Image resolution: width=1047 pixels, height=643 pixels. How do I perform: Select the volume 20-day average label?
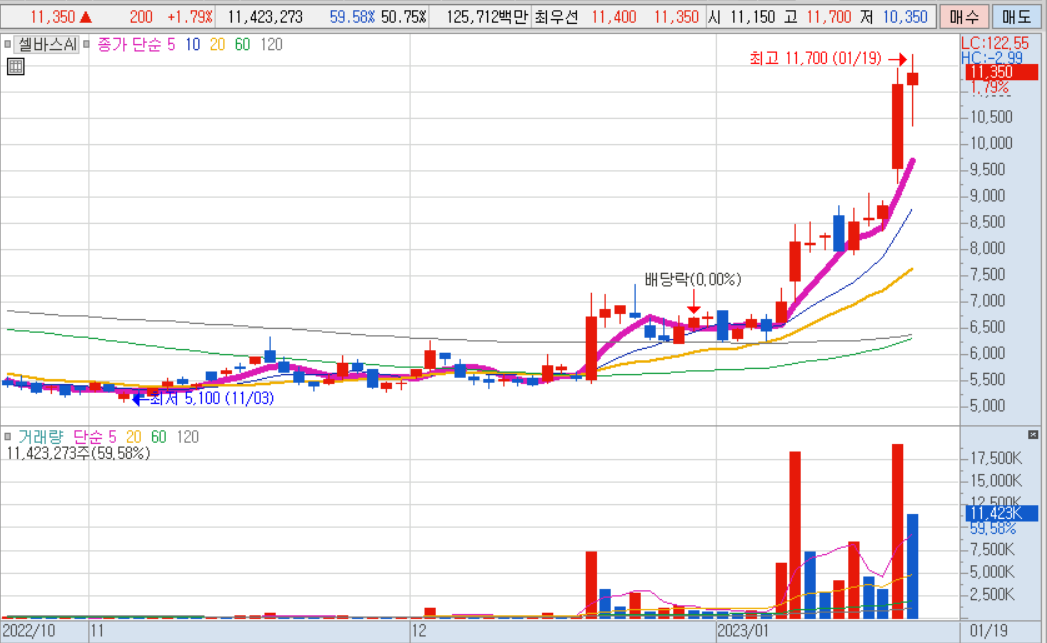[x=134, y=437]
